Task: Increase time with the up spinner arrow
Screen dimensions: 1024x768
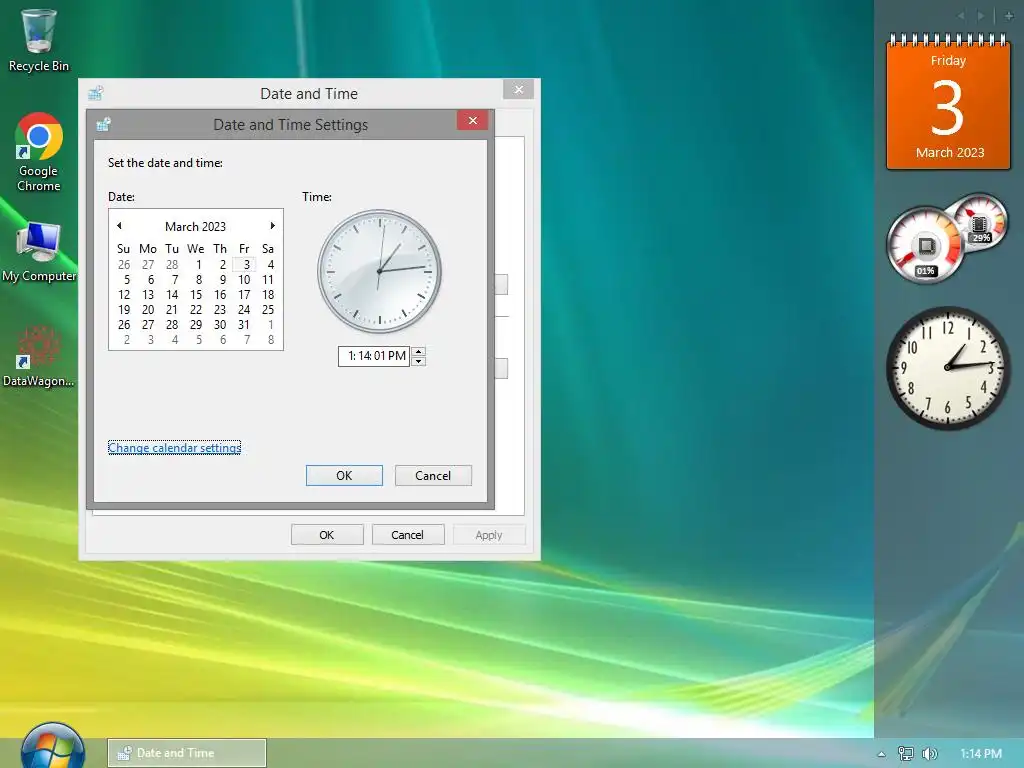Action: click(419, 351)
